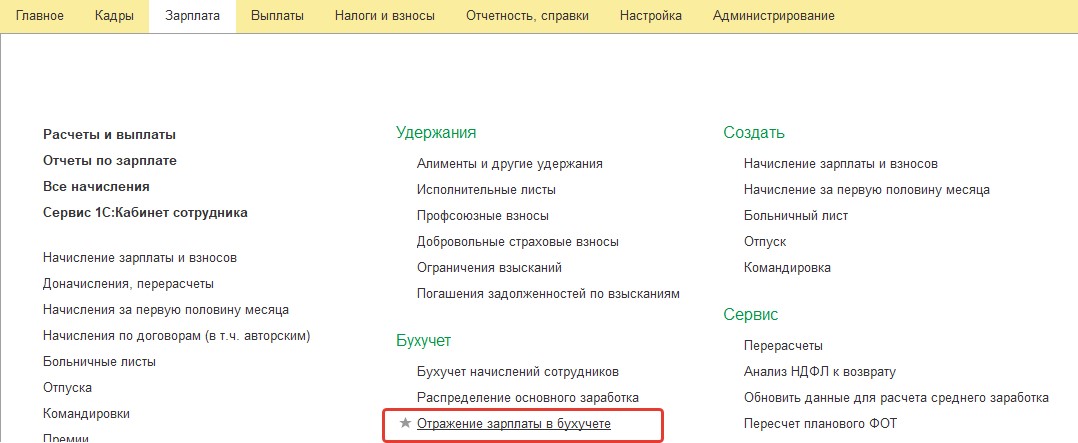The width and height of the screenshot is (1078, 443).
Task: Open the Выплаты section tab
Action: point(278,16)
